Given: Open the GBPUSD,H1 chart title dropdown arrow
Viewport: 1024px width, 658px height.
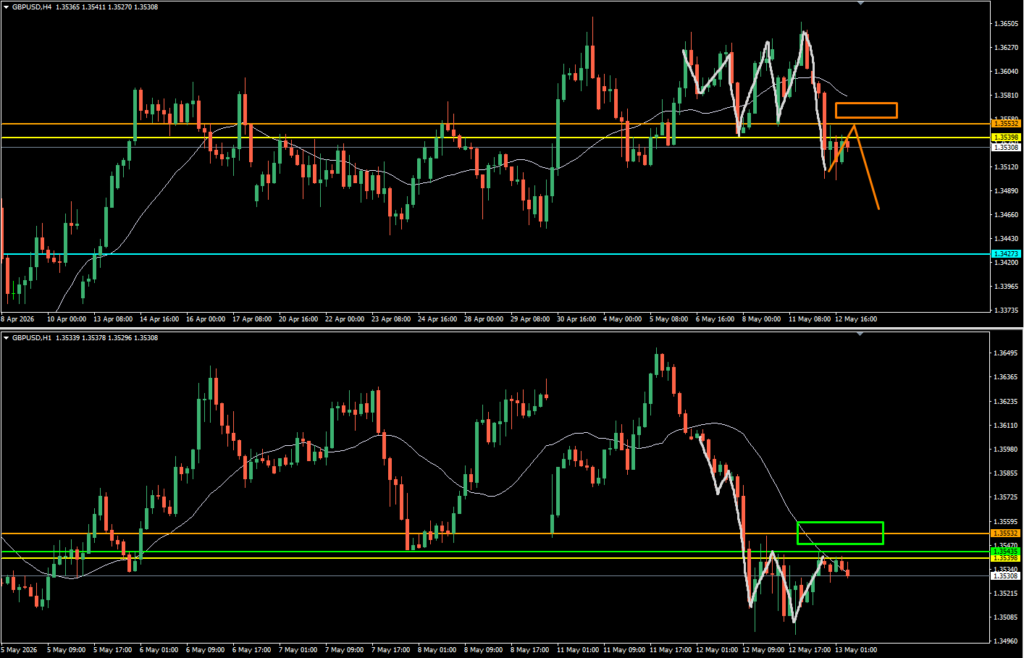Looking at the screenshot, I should click(7, 337).
